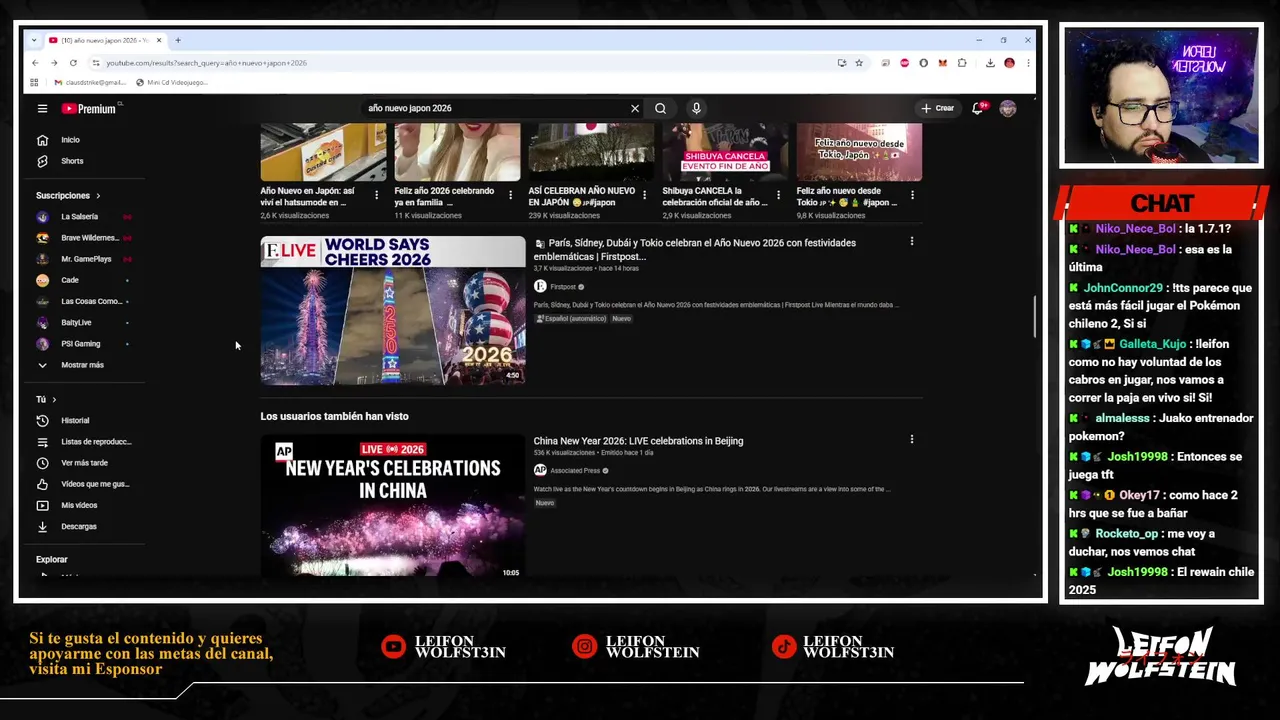
Task: Click the Español (automático) caption badge
Action: click(571, 318)
